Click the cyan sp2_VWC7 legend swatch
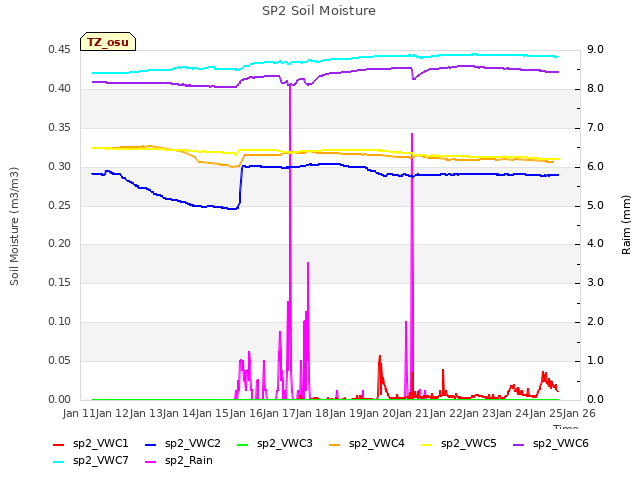Image resolution: width=640 pixels, height=480 pixels. (59, 462)
